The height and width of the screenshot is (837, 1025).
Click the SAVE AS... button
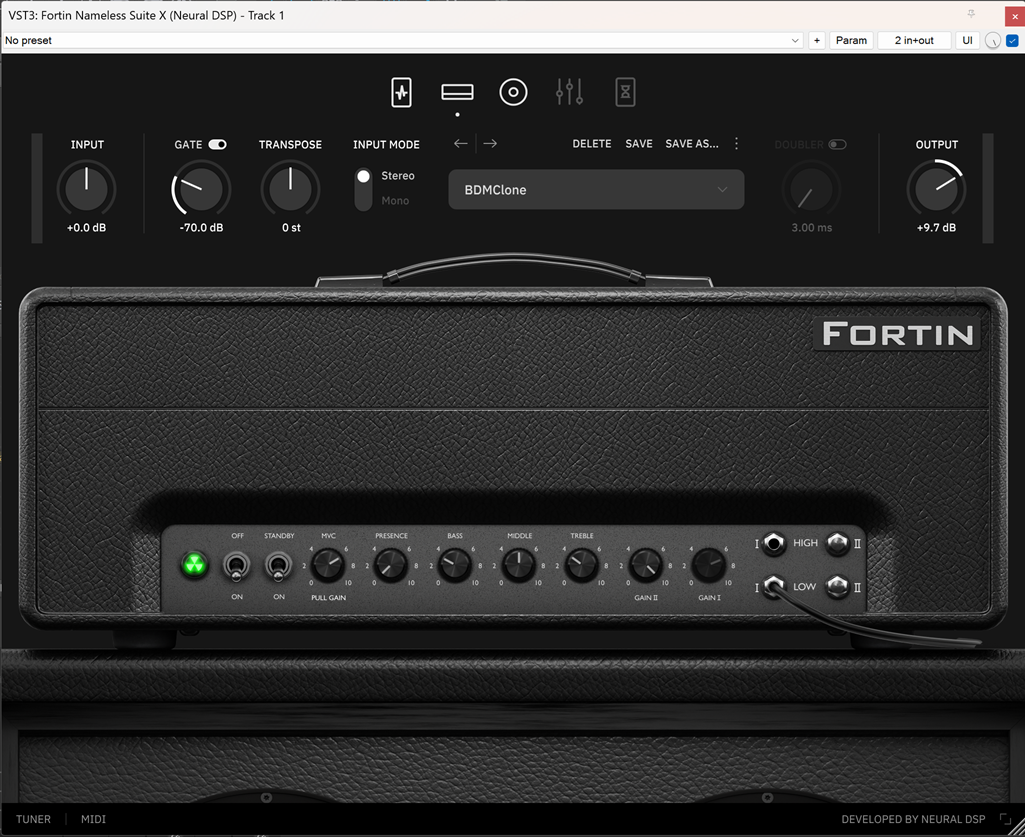tap(692, 144)
